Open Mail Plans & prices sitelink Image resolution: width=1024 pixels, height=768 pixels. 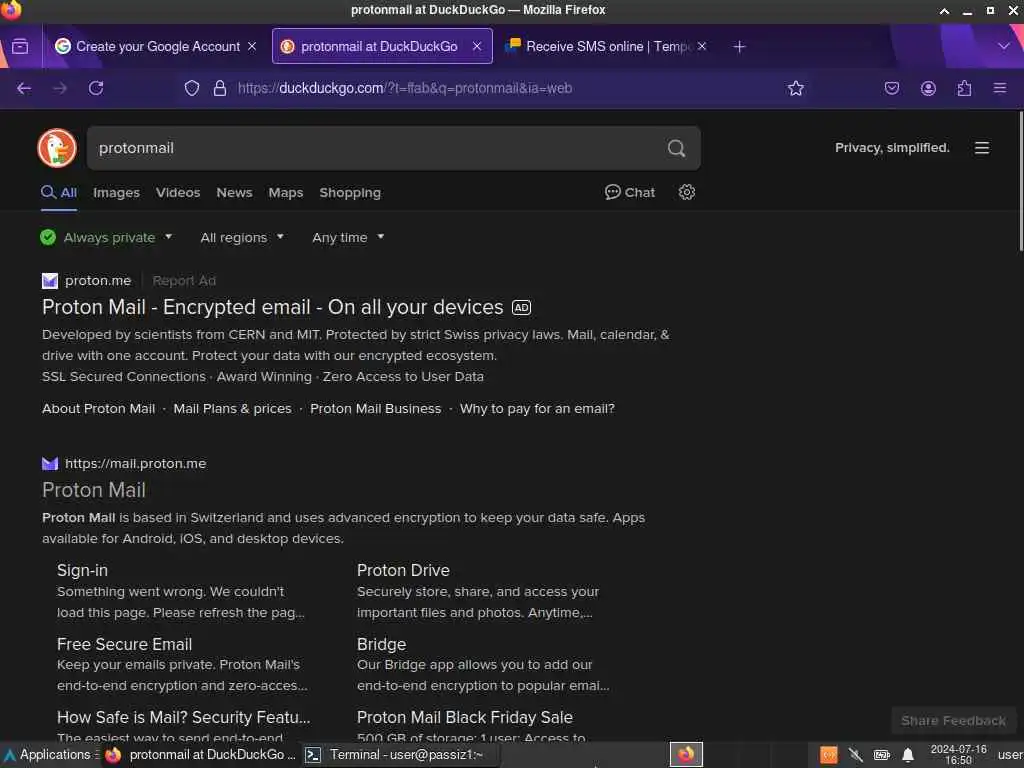[x=232, y=409]
